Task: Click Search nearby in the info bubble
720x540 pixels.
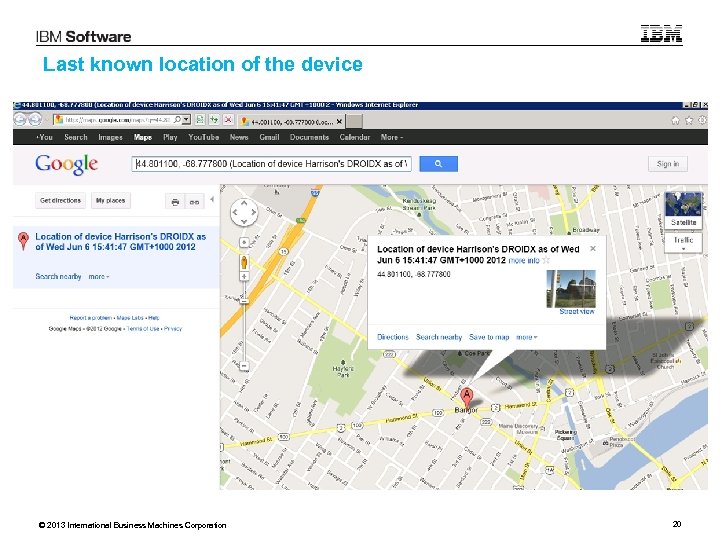Action: pyautogui.click(x=439, y=337)
